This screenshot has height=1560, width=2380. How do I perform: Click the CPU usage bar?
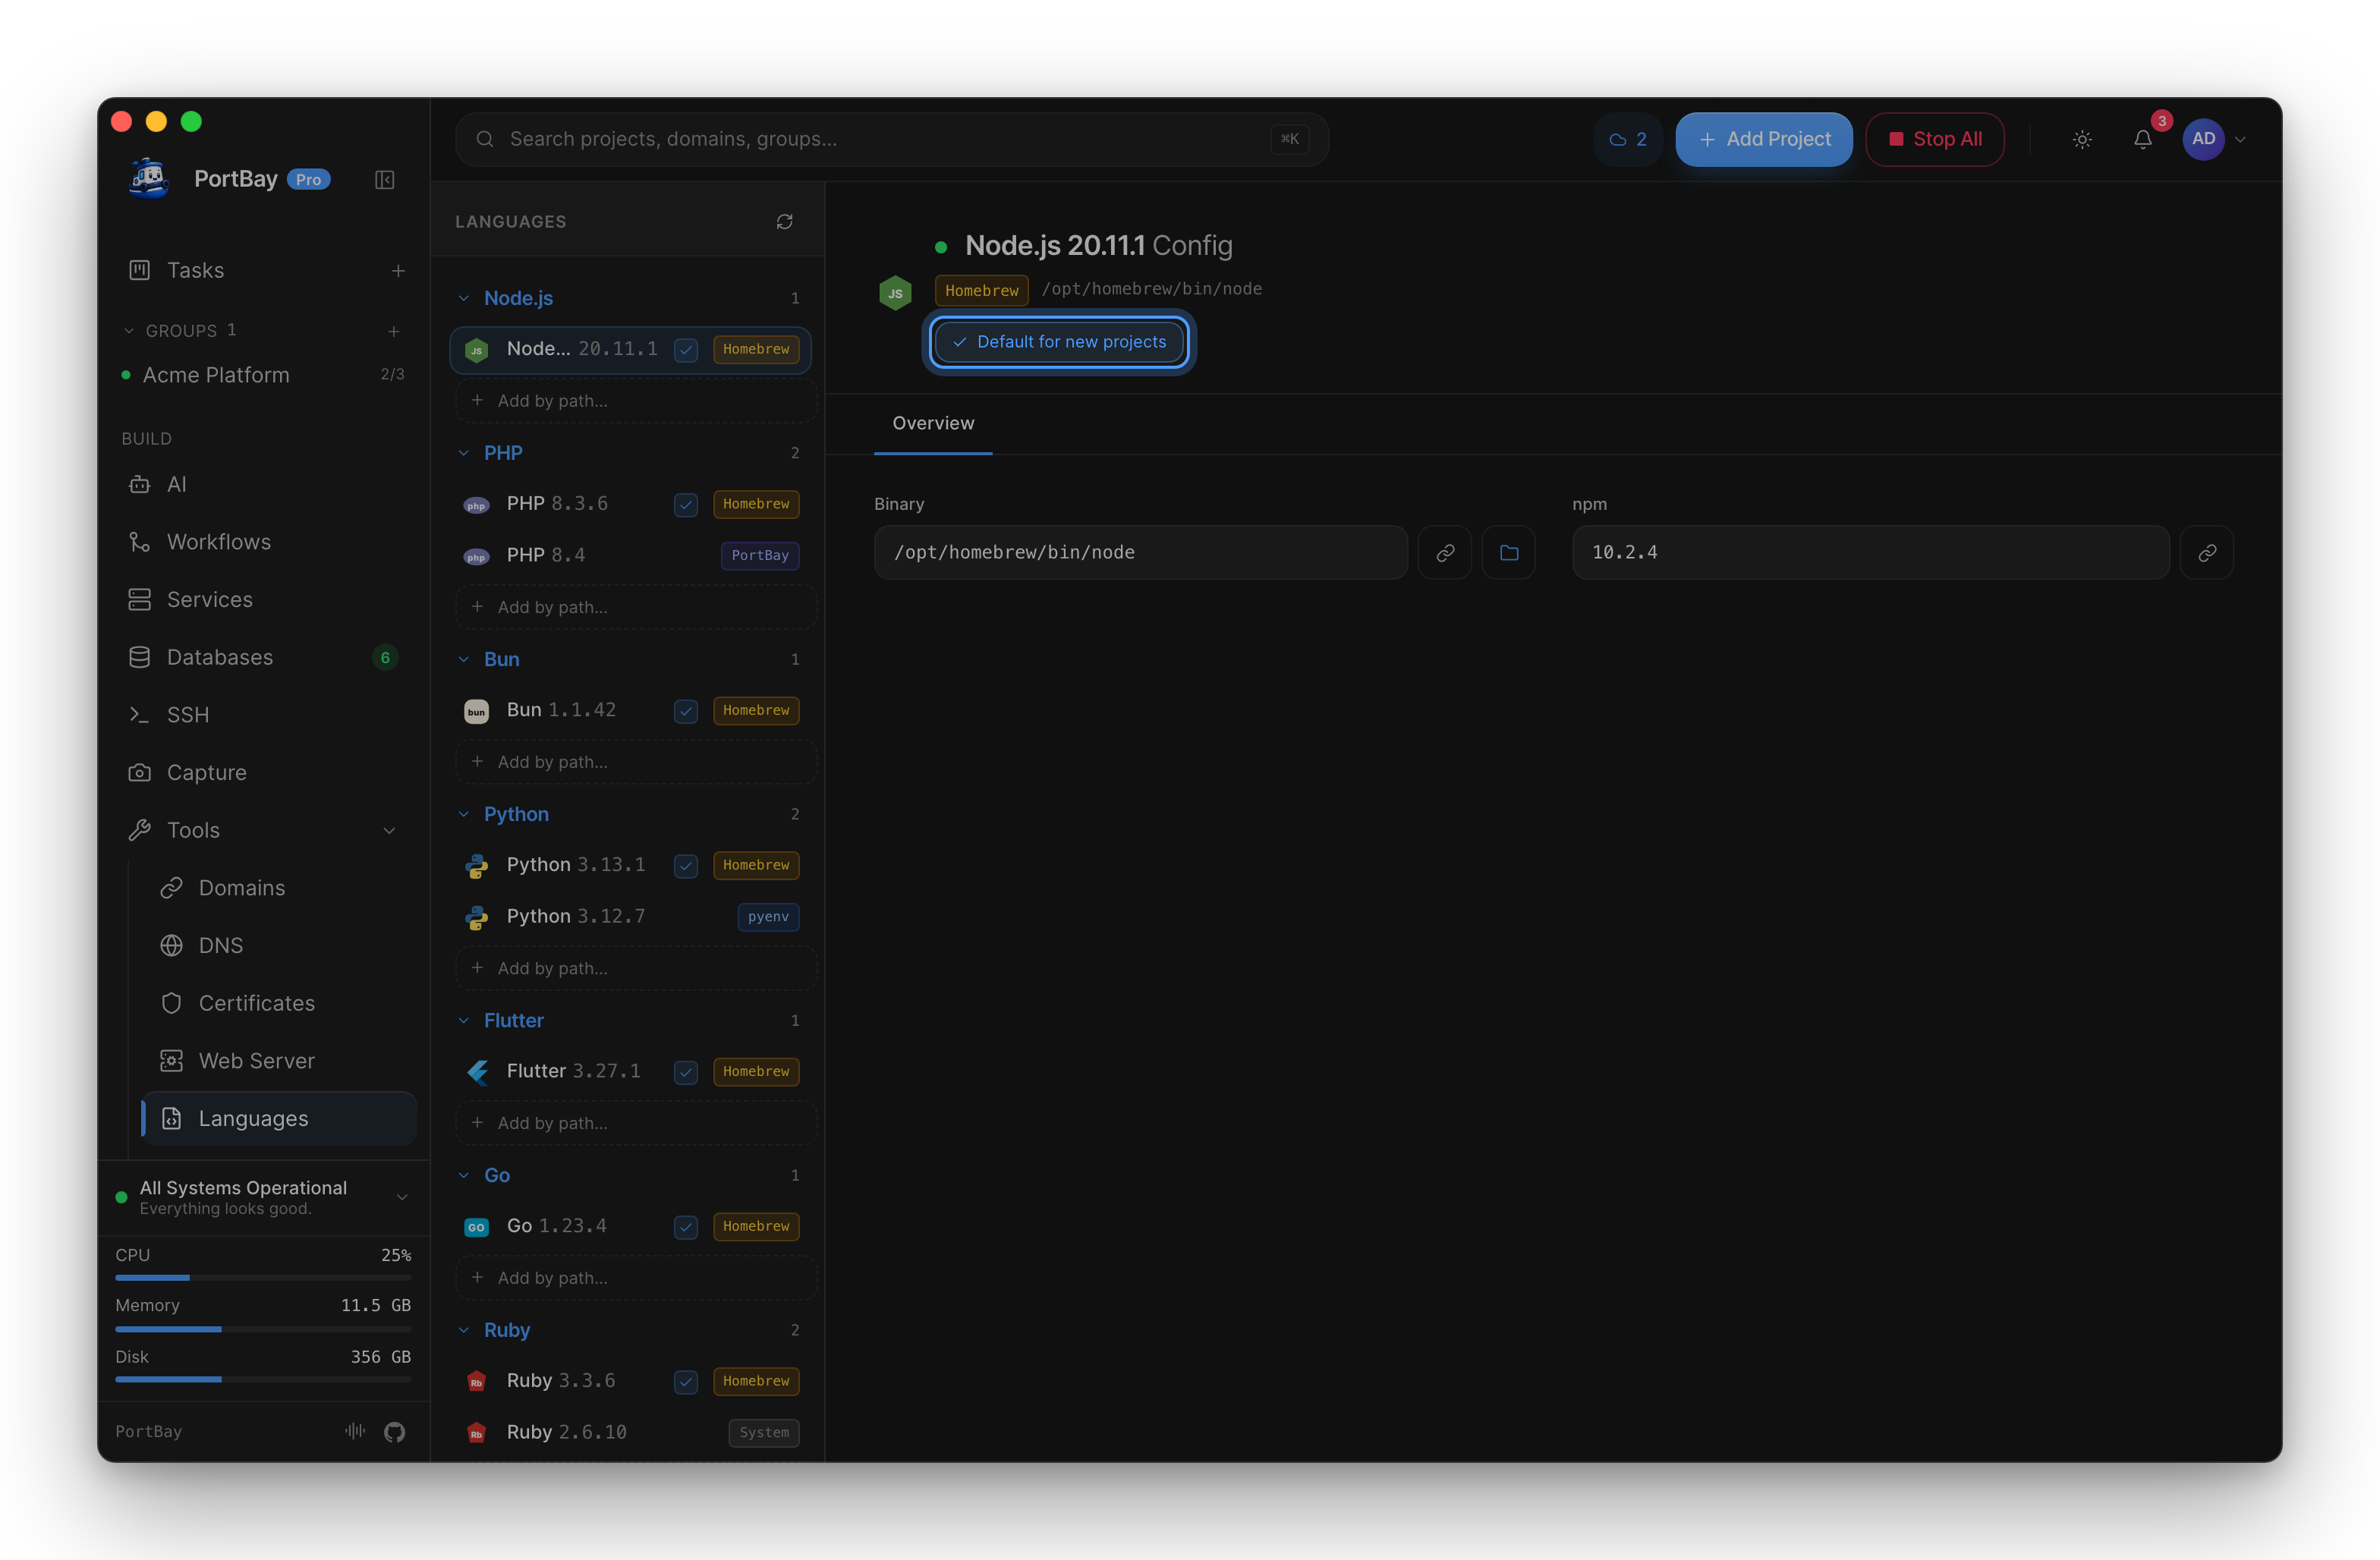263,1278
